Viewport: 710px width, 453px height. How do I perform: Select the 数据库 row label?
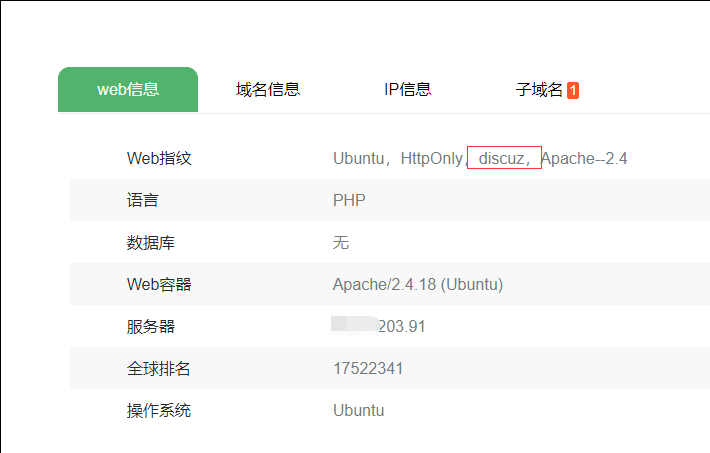[x=151, y=243]
